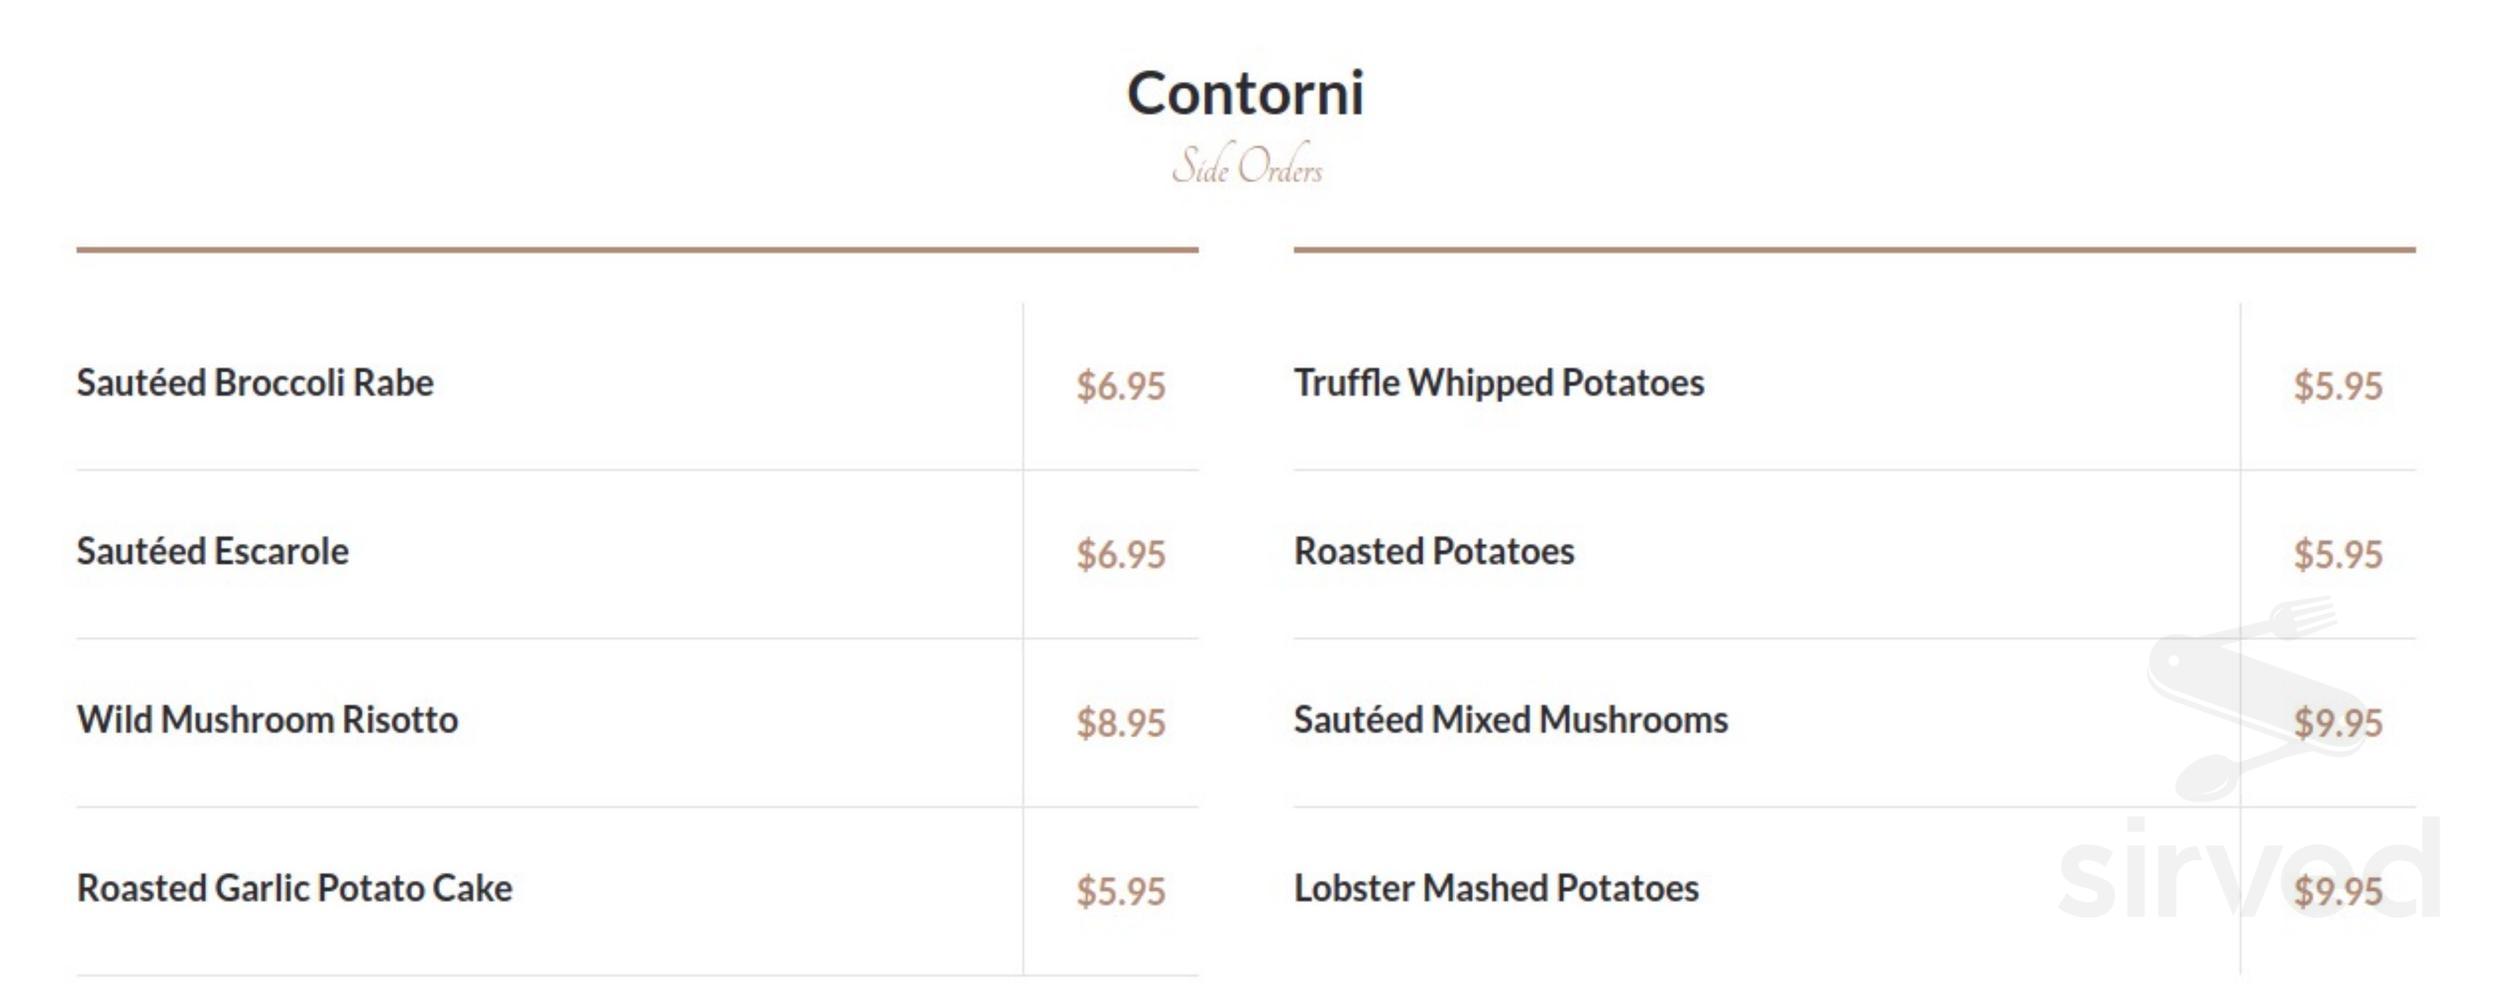
Task: Click the Side Orders subtitle
Action: click(1247, 165)
